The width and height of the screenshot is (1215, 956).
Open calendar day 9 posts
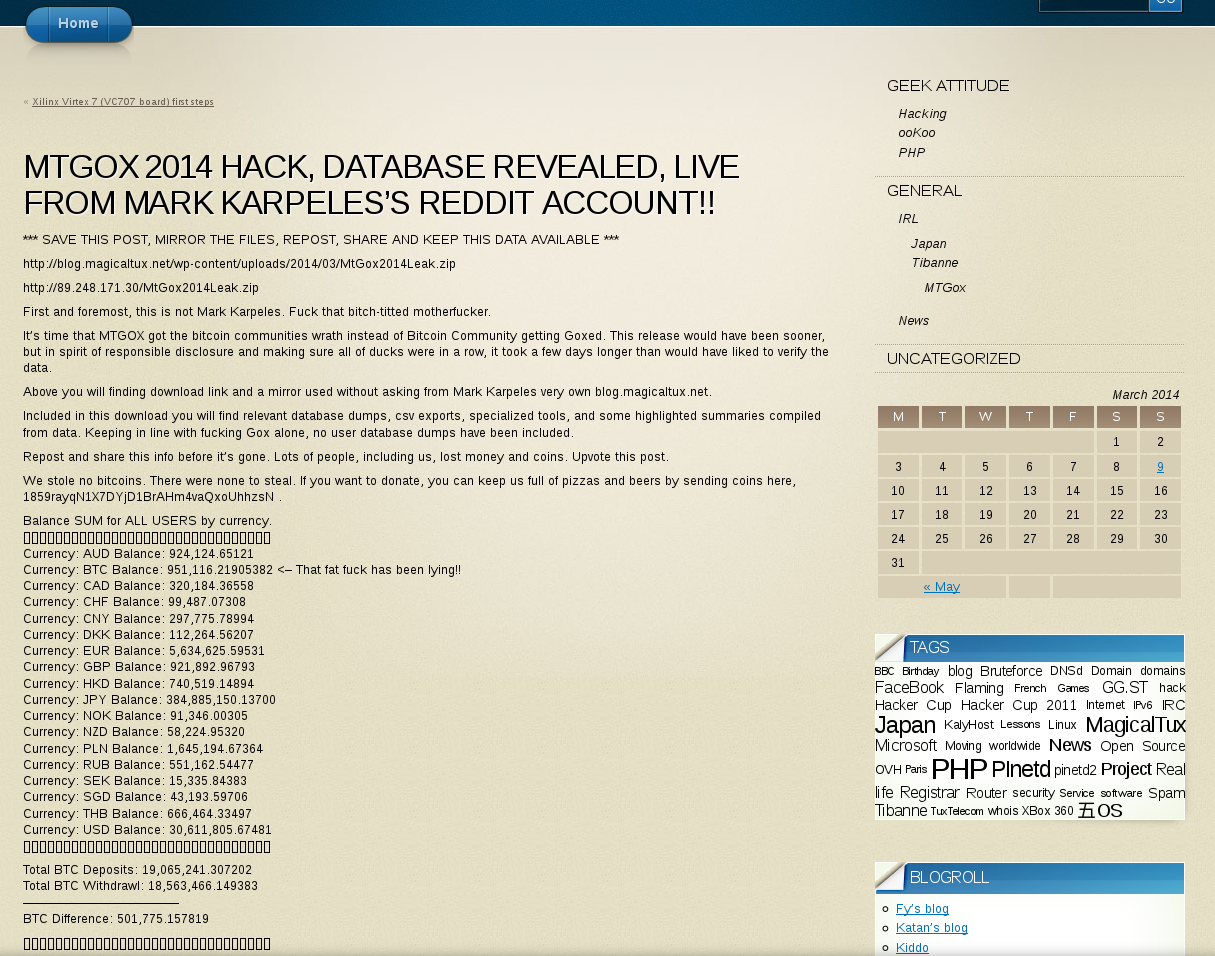point(1160,466)
